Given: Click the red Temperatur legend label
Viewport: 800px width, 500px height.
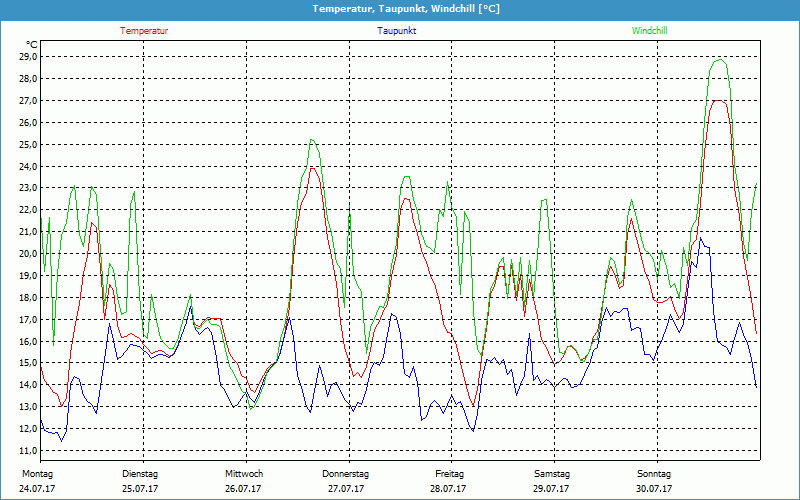Looking at the screenshot, I should pyautogui.click(x=144, y=31).
